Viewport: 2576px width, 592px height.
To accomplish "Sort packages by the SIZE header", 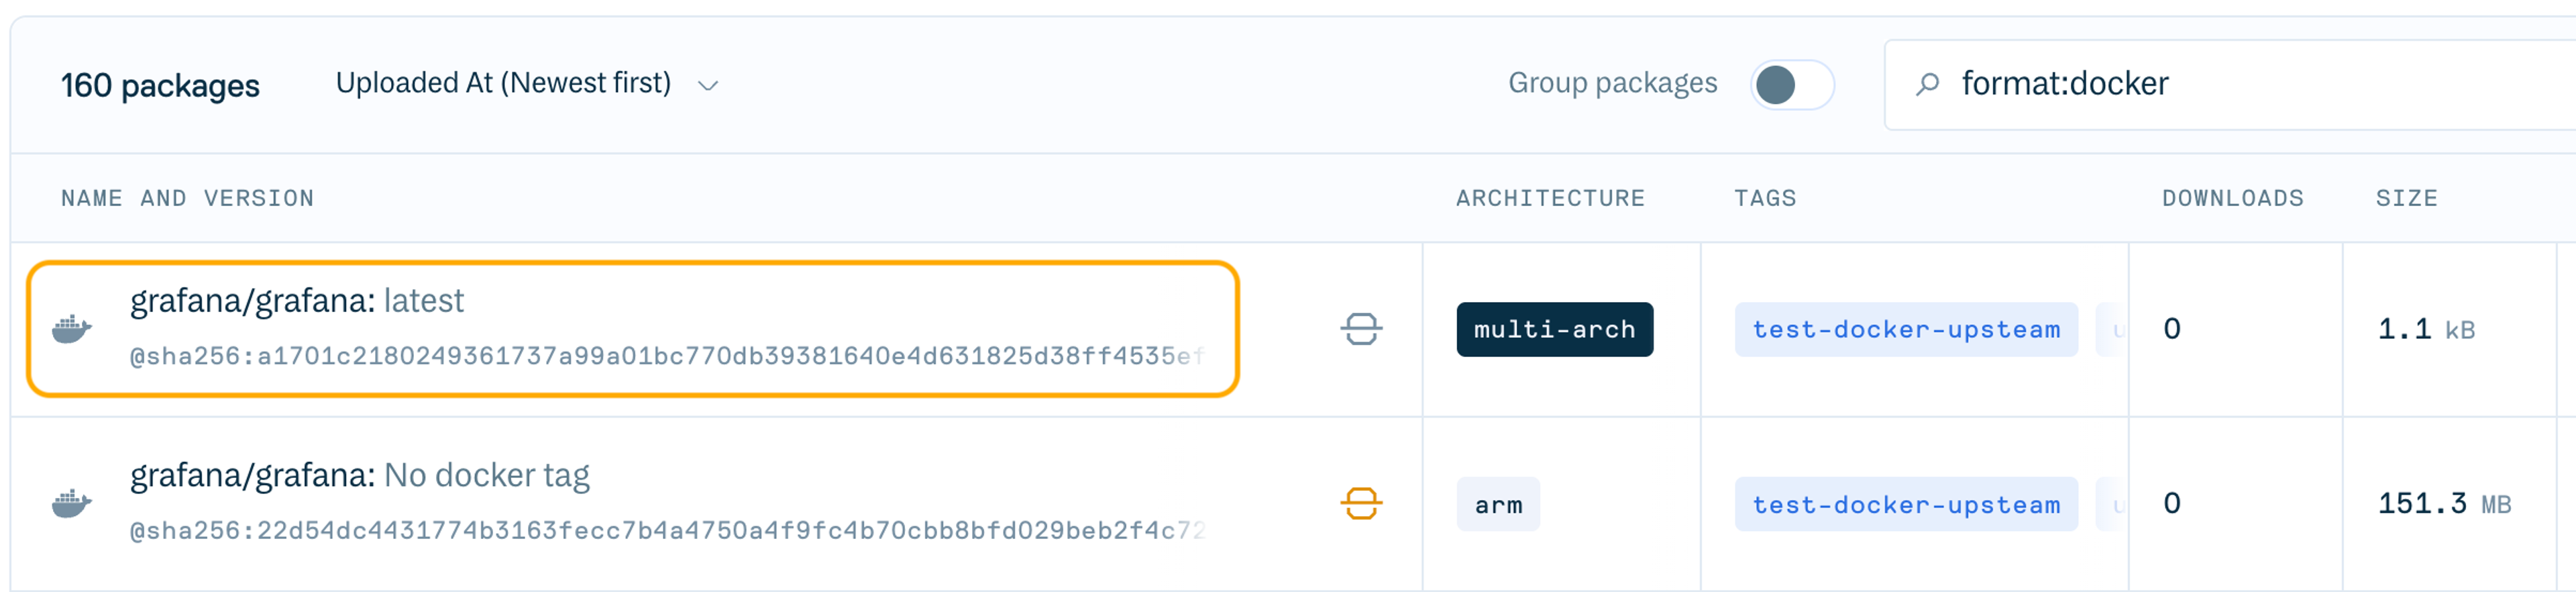I will pyautogui.click(x=2406, y=198).
